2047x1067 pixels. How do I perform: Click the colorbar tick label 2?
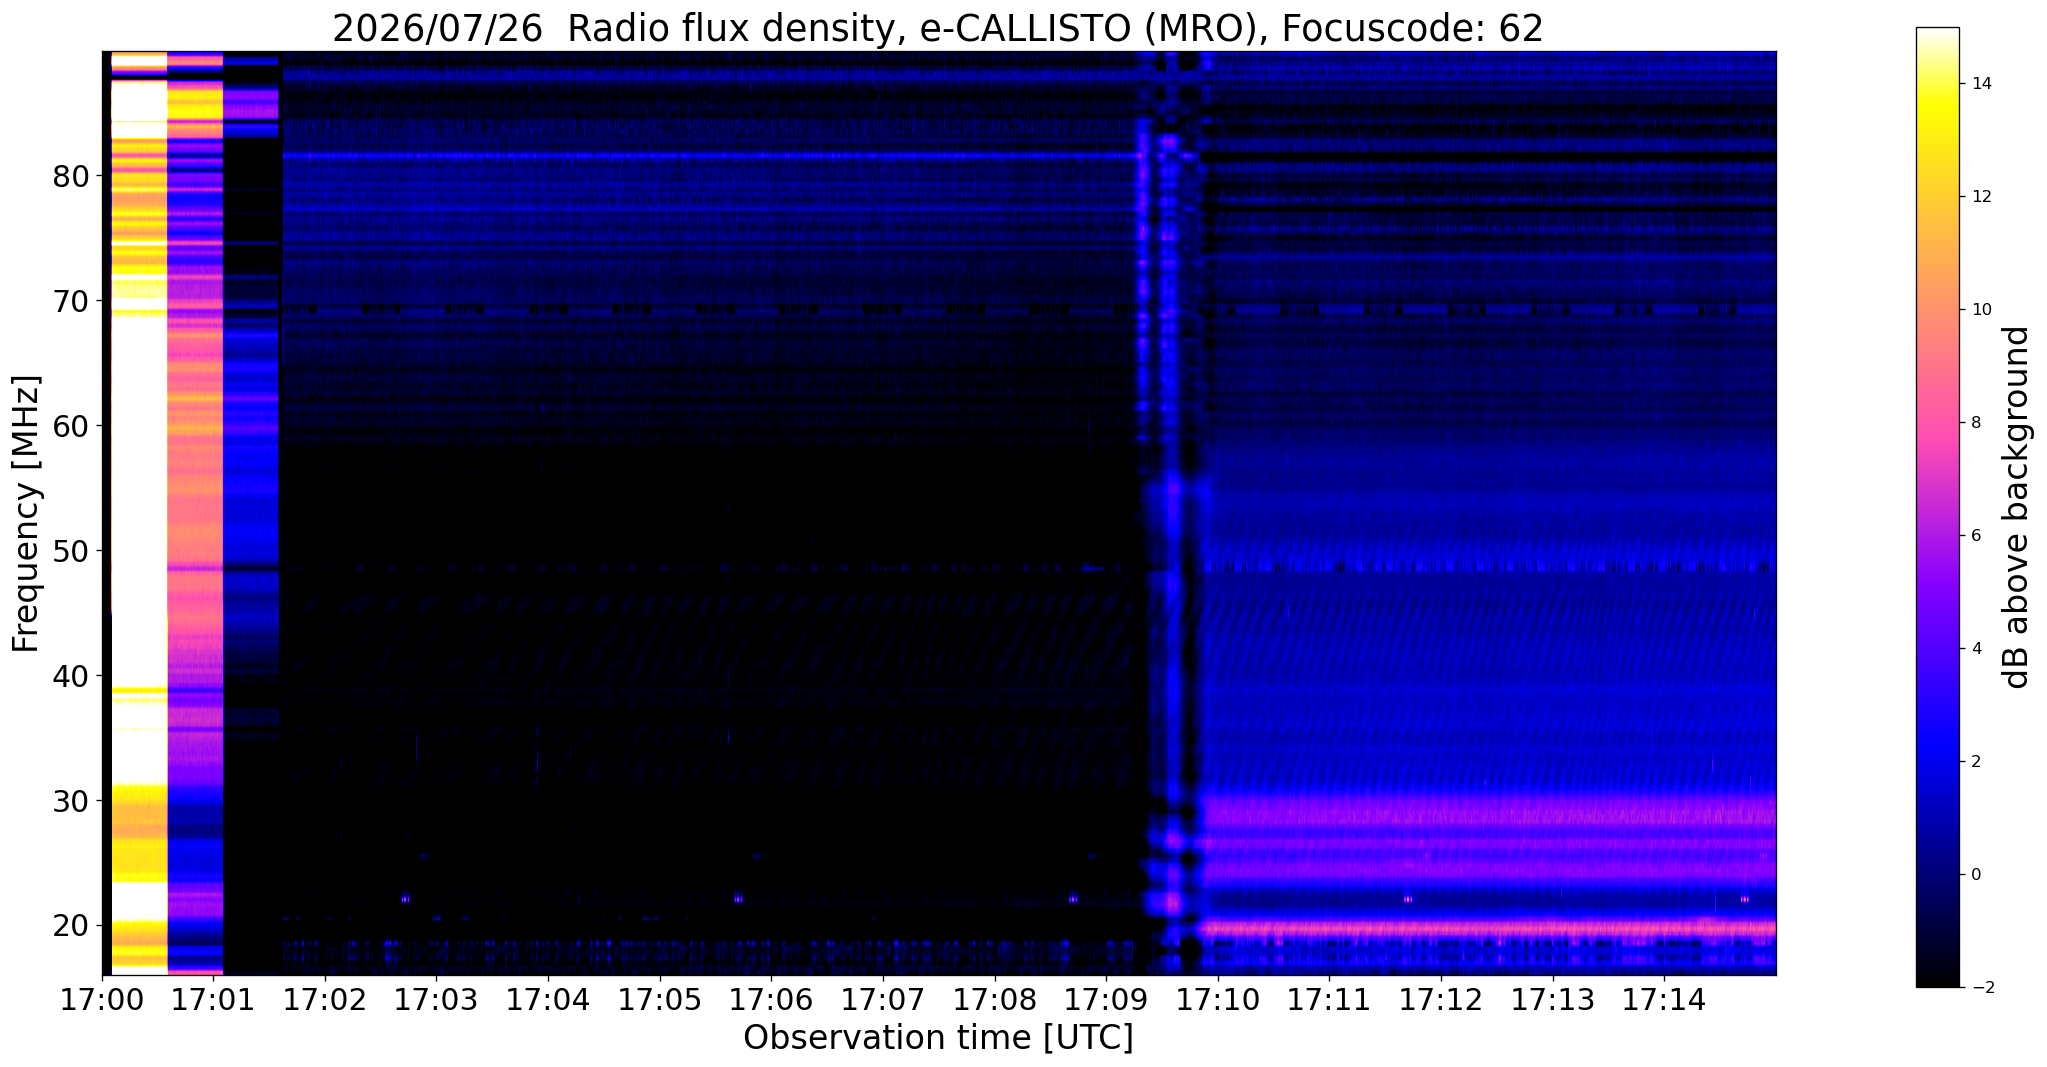click(1975, 762)
